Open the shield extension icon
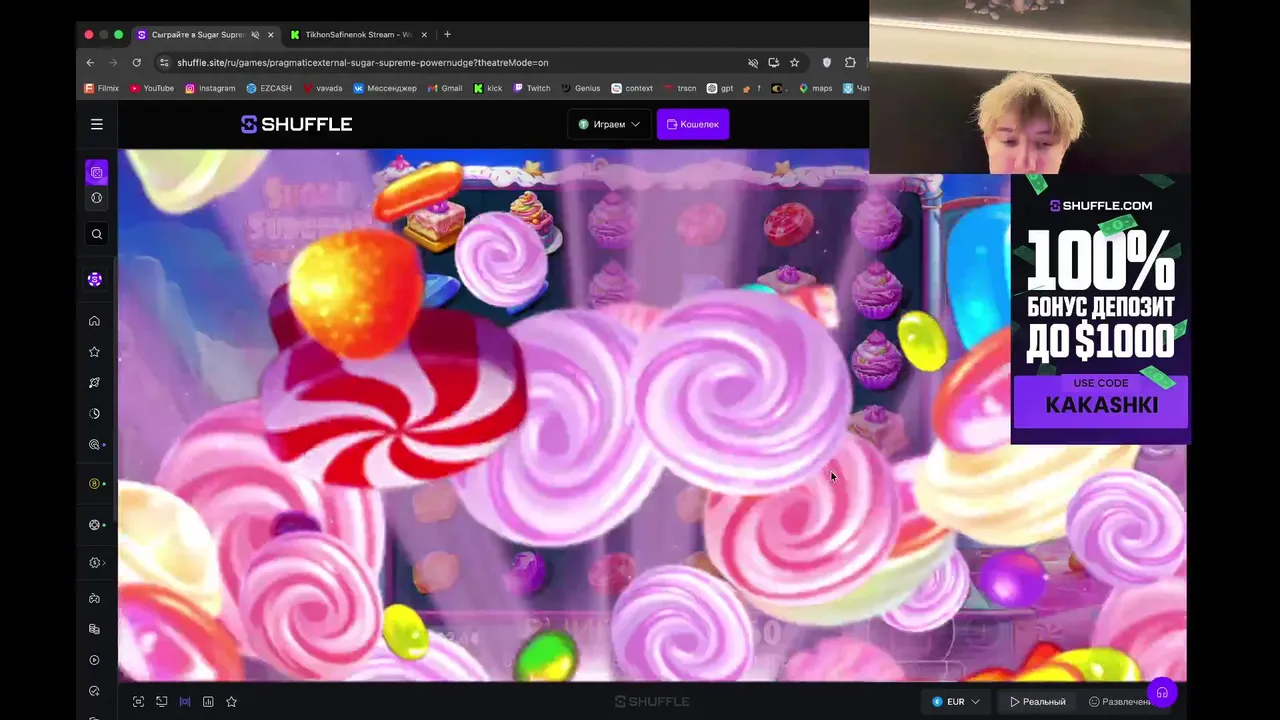 coord(827,62)
